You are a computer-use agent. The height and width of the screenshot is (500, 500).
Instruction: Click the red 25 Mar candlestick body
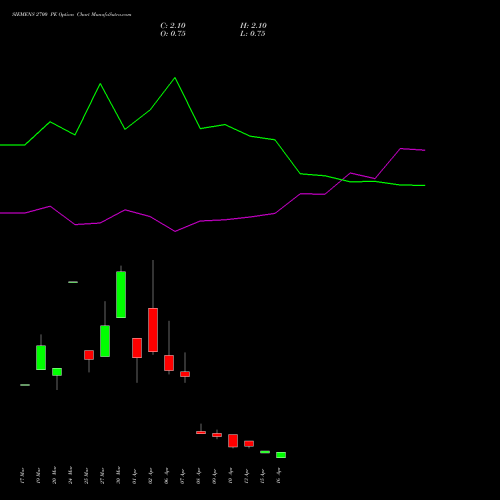[89, 355]
